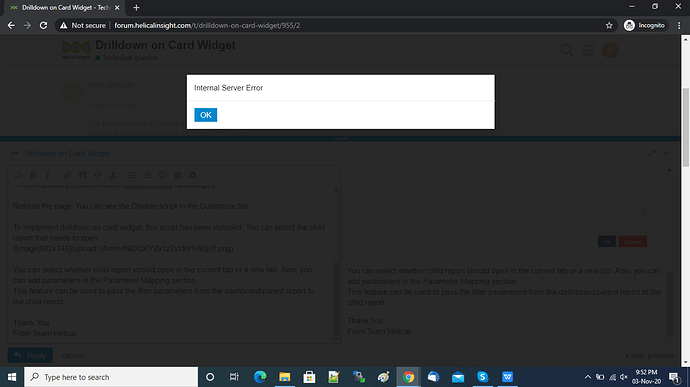Click OK in the Internal Server Error dialog
The height and width of the screenshot is (387, 690).
206,115
